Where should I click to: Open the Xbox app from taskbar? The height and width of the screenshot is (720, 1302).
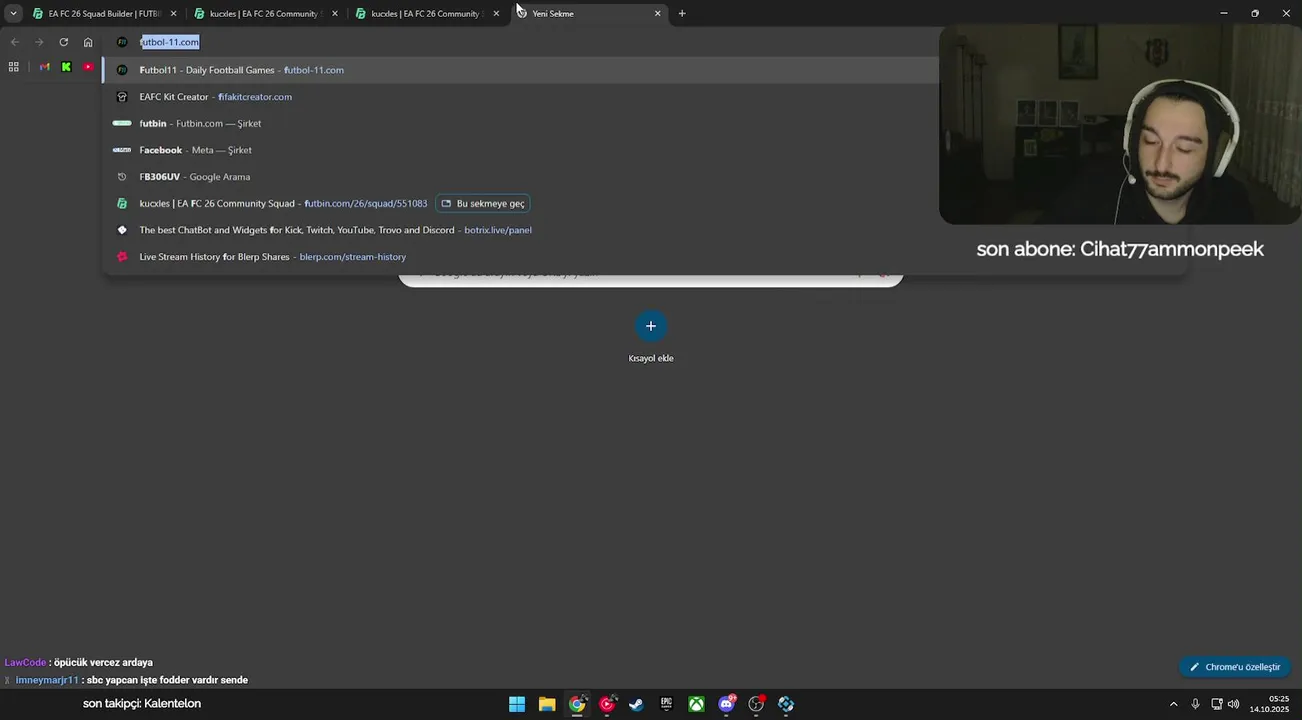[696, 704]
